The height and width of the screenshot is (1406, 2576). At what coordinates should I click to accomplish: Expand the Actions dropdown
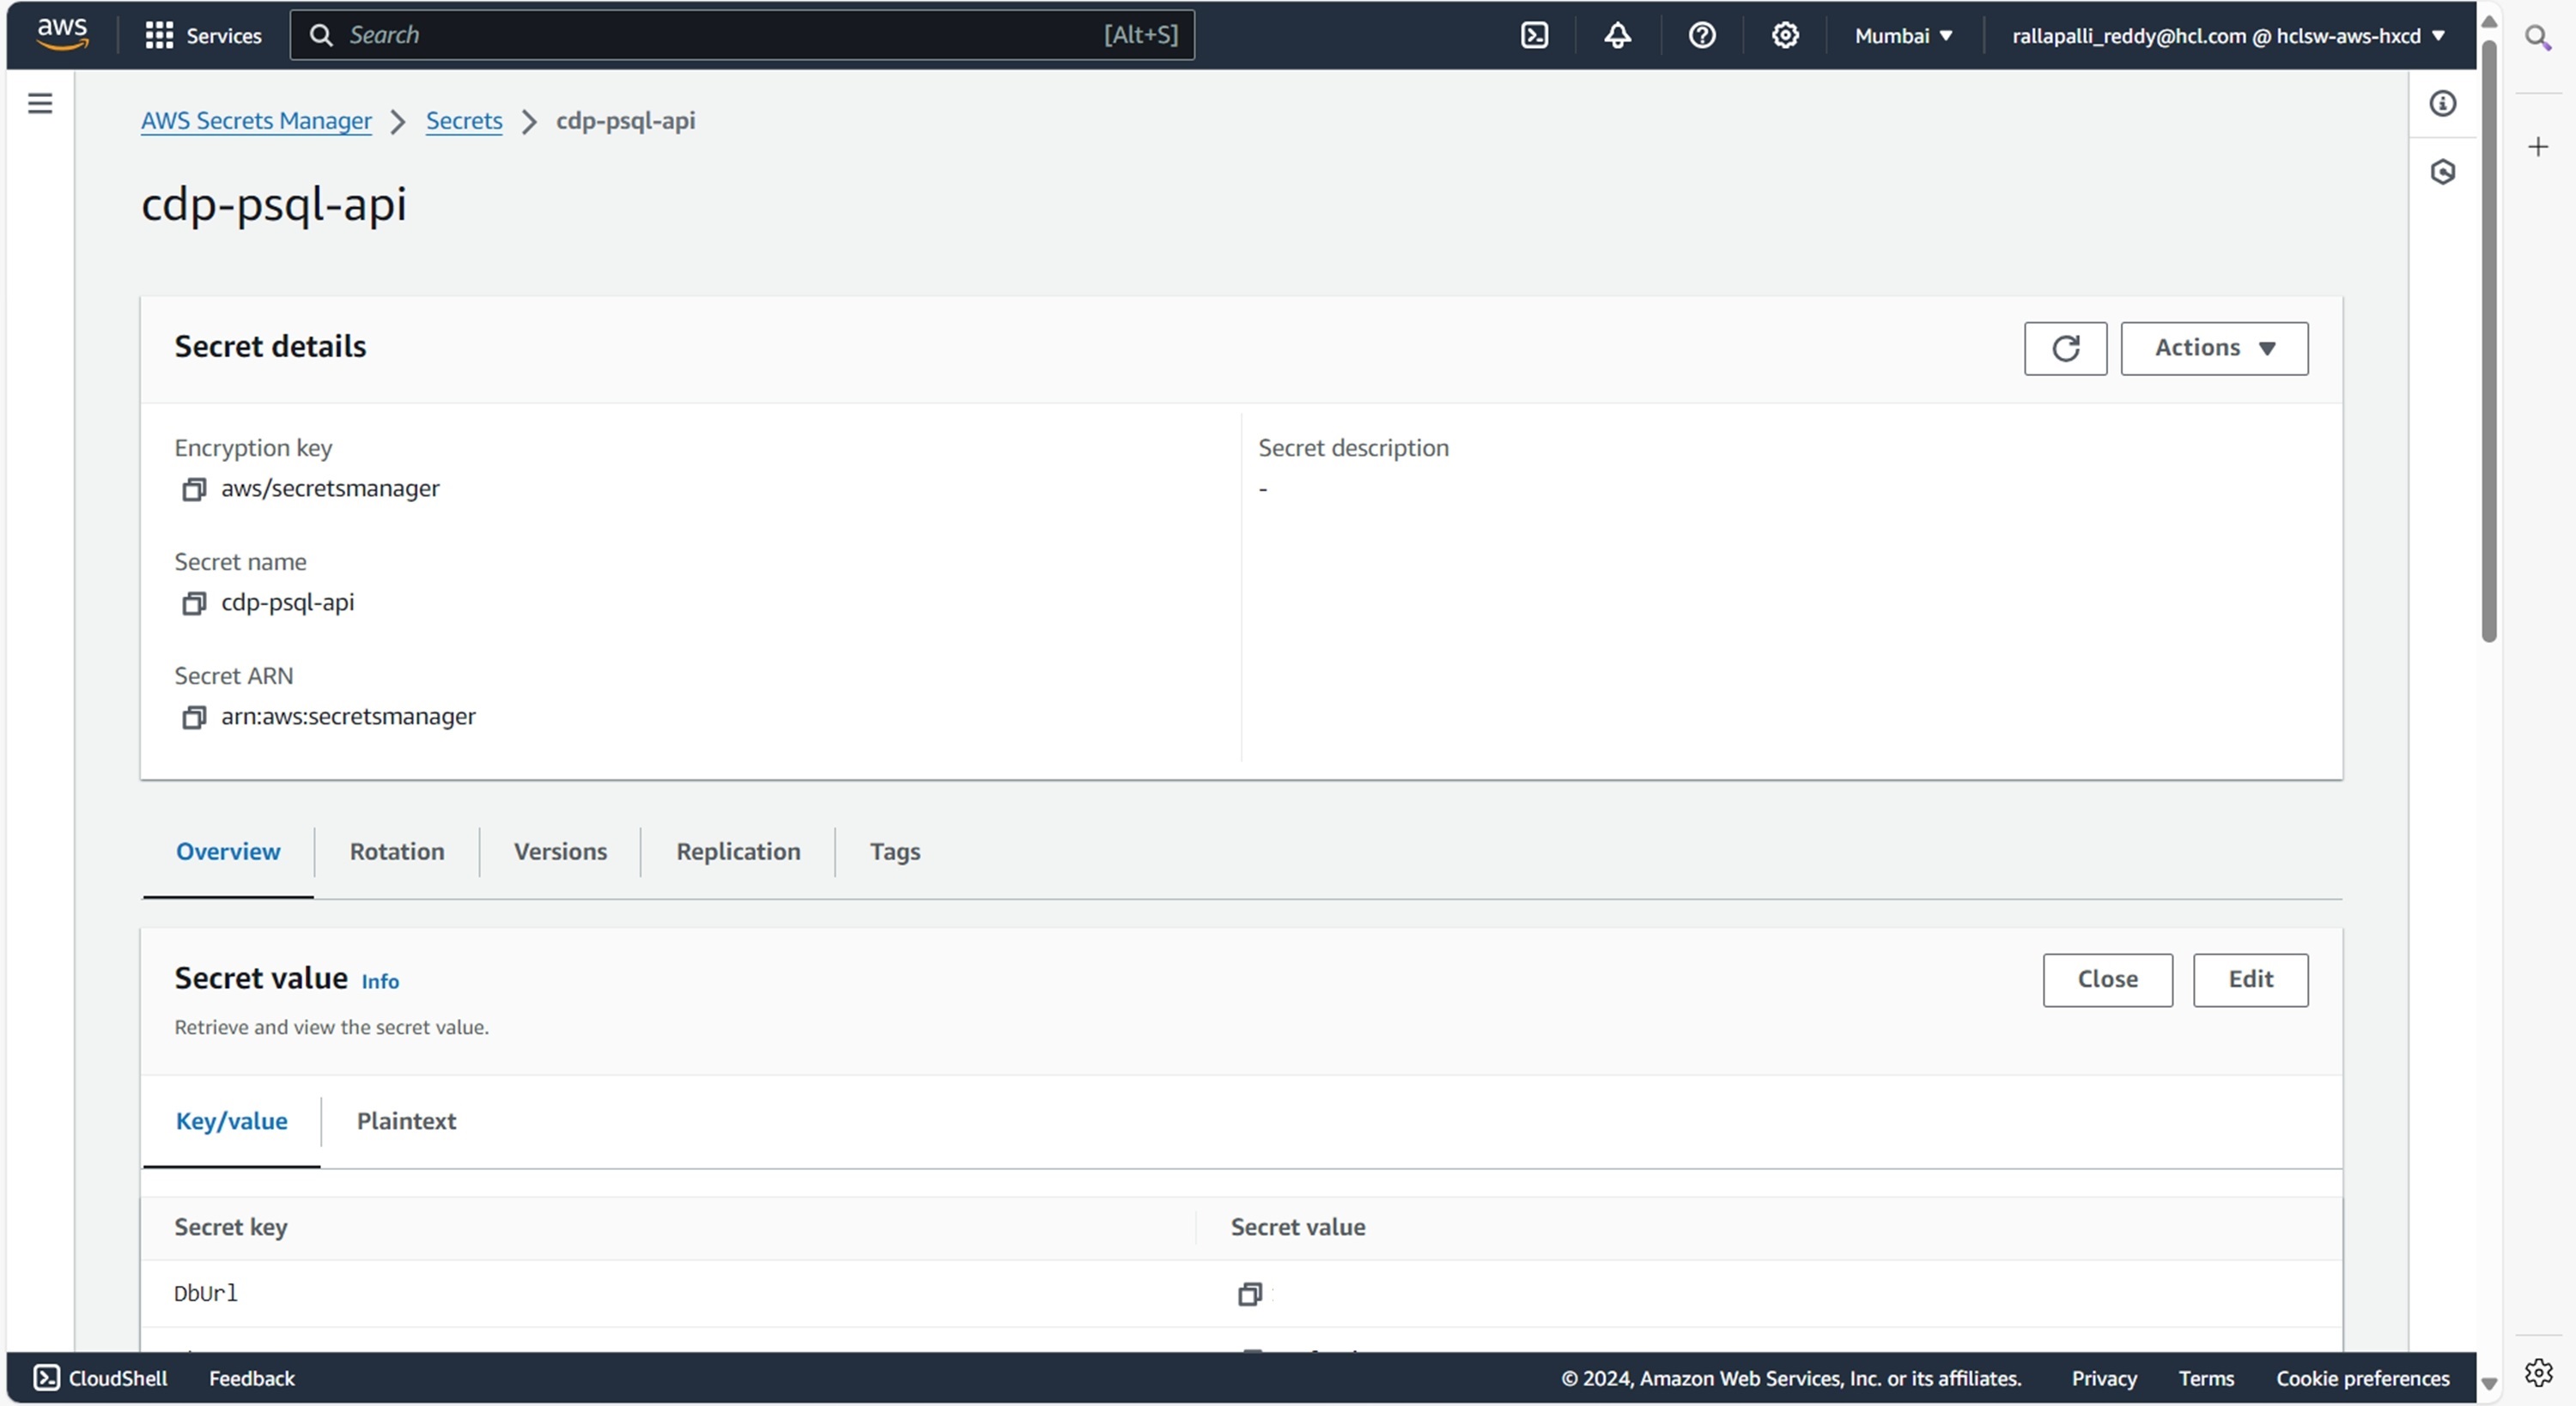(2214, 348)
